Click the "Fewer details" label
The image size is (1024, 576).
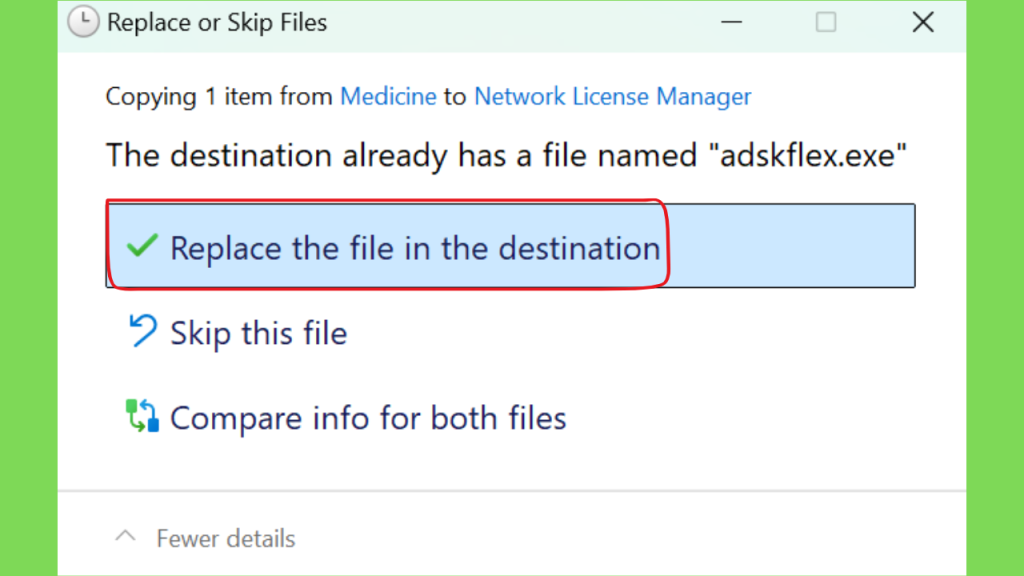click(226, 539)
